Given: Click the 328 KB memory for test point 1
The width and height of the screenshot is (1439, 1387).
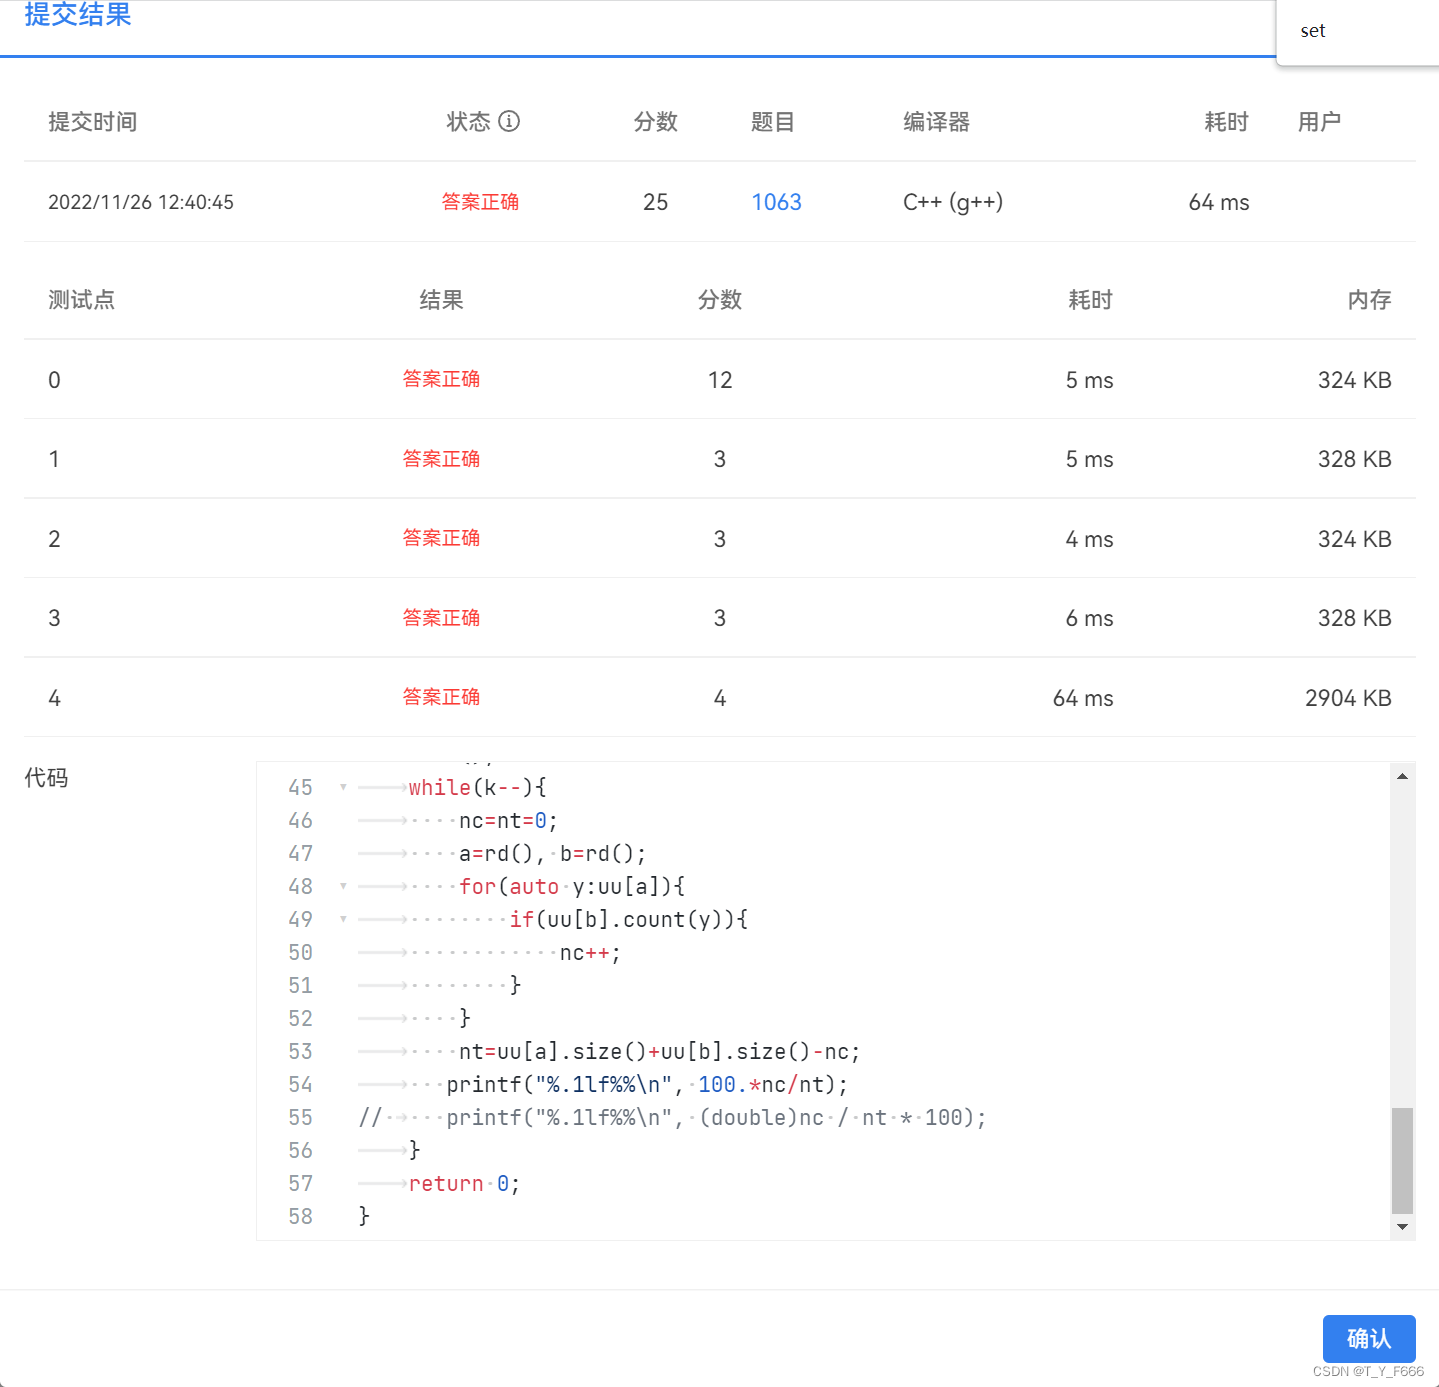Looking at the screenshot, I should pyautogui.click(x=1354, y=459).
